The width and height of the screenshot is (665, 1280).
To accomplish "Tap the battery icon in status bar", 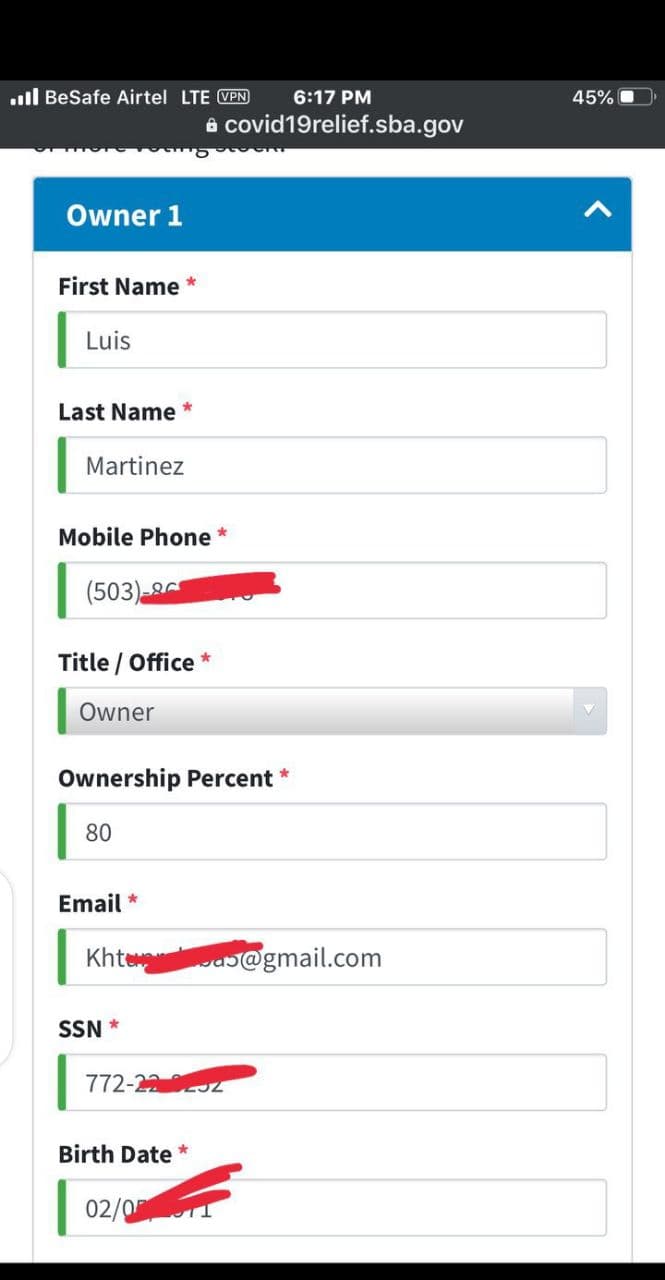I will [x=636, y=97].
